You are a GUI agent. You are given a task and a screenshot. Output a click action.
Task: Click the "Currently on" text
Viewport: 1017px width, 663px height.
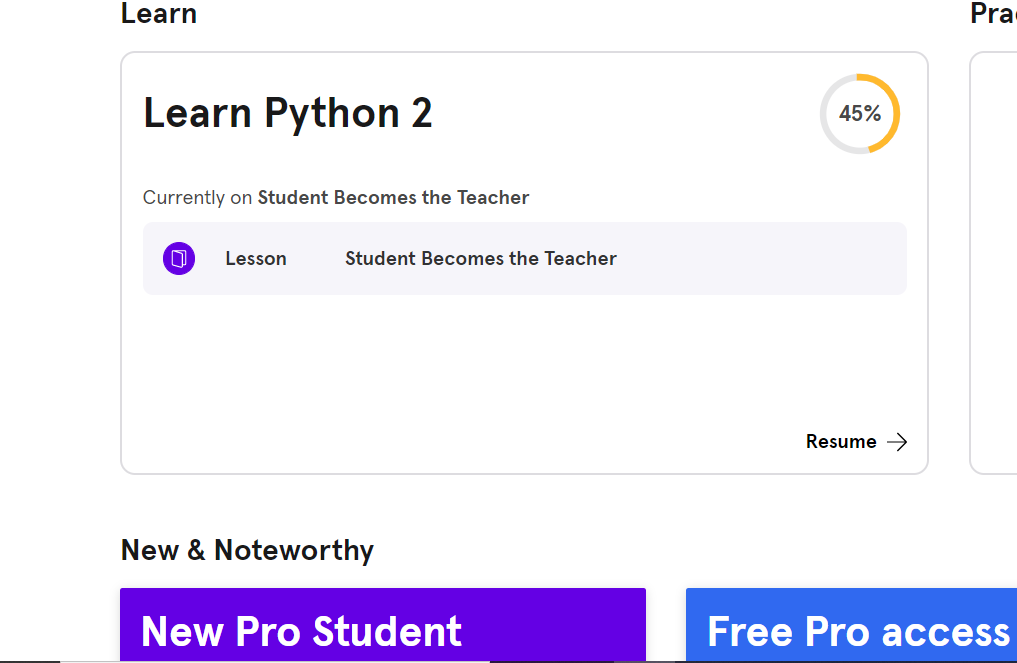coord(197,197)
